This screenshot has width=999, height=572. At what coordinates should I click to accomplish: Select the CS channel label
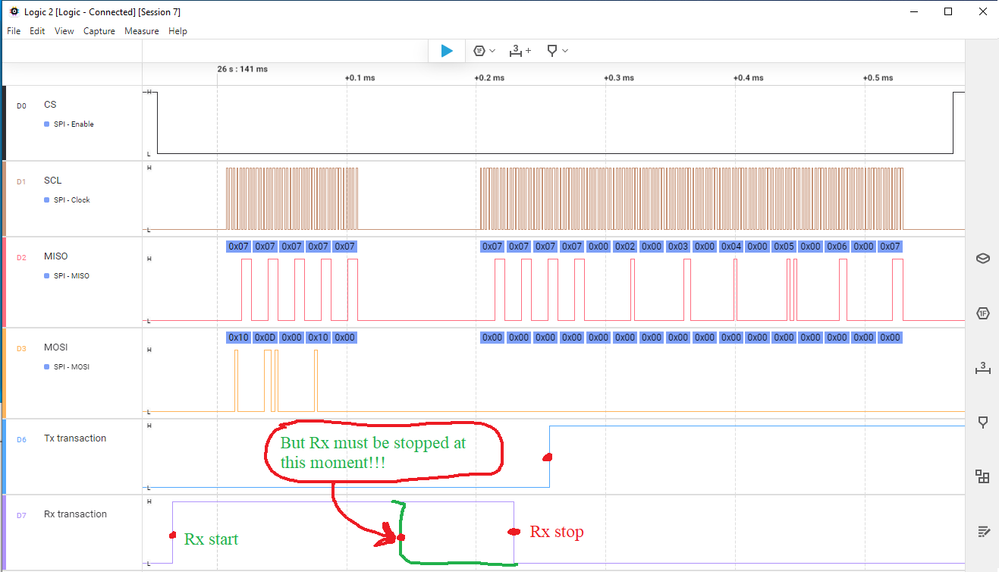(x=50, y=104)
